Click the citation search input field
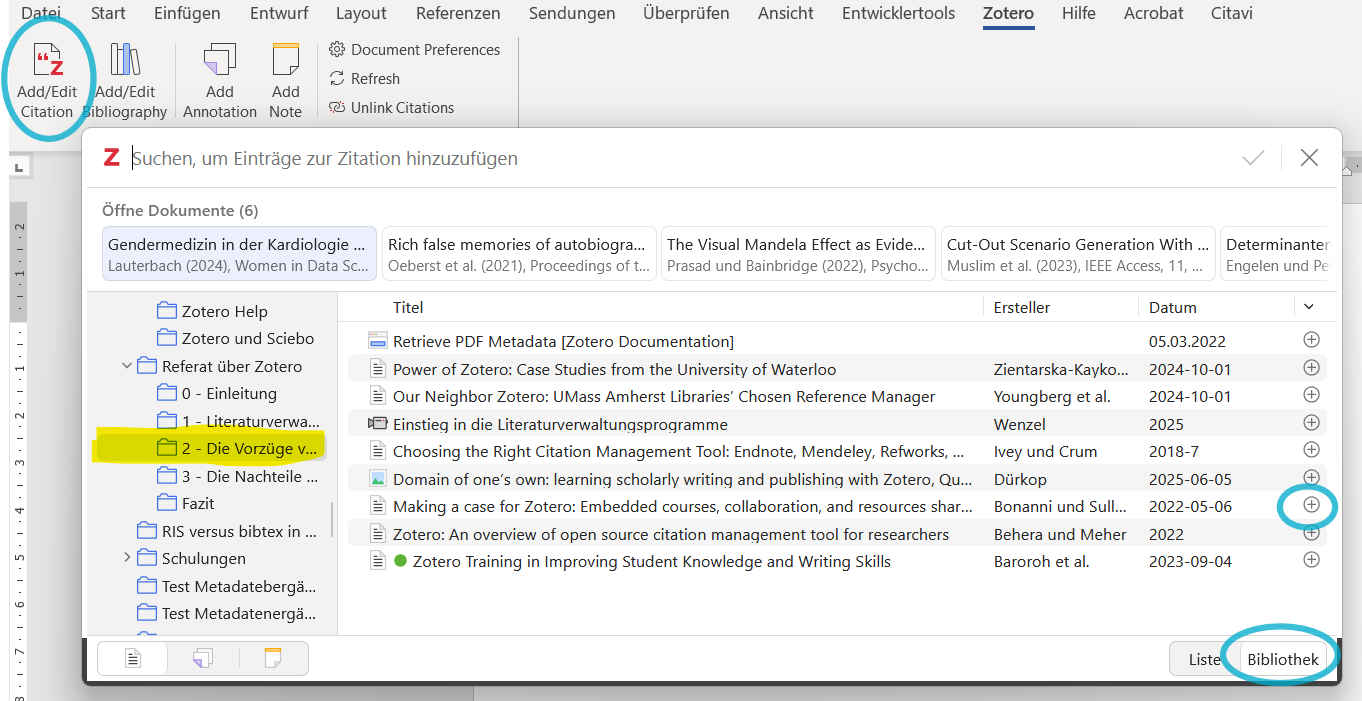This screenshot has height=701, width=1362. (x=680, y=158)
